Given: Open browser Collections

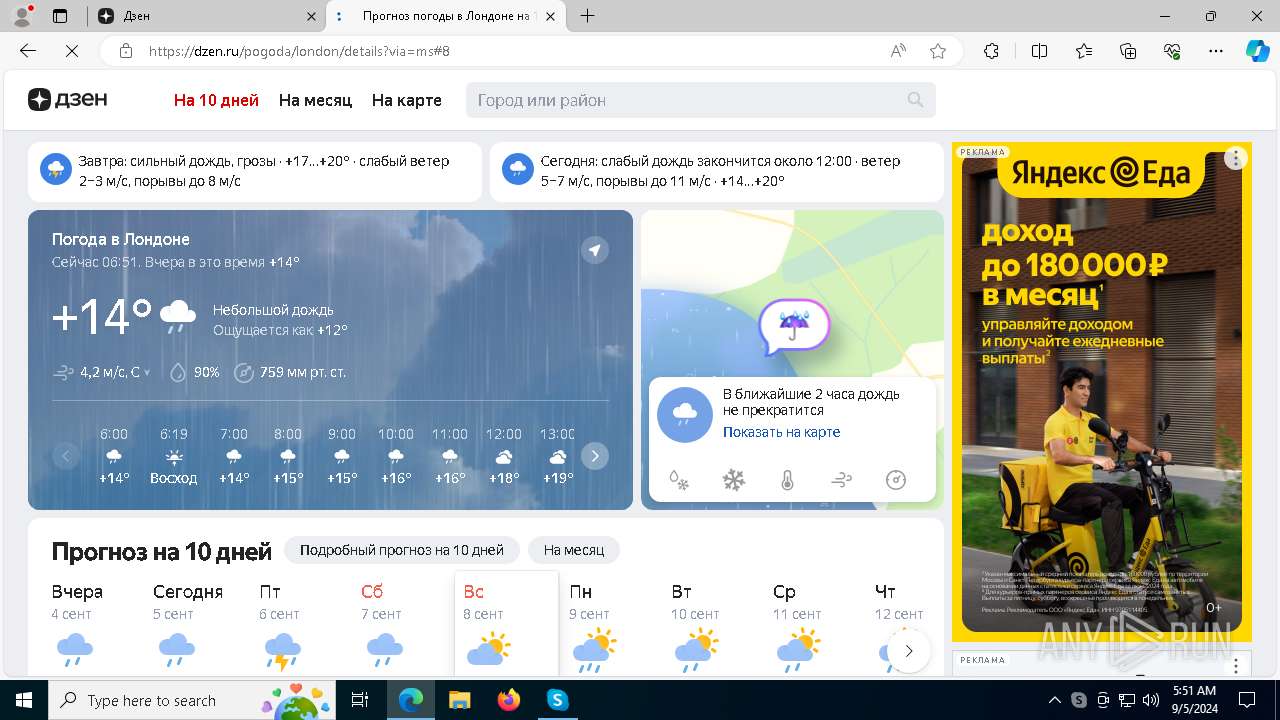Looking at the screenshot, I should 1128,51.
